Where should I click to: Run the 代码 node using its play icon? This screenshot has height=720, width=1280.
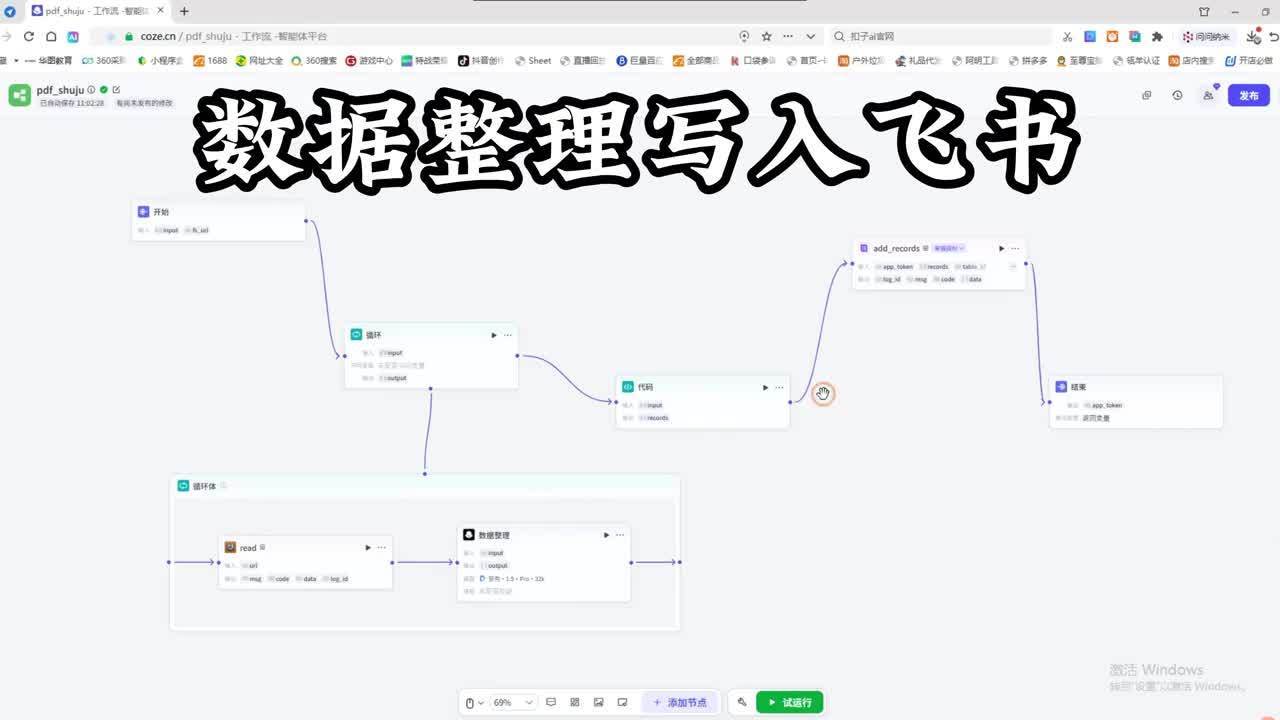pos(765,387)
